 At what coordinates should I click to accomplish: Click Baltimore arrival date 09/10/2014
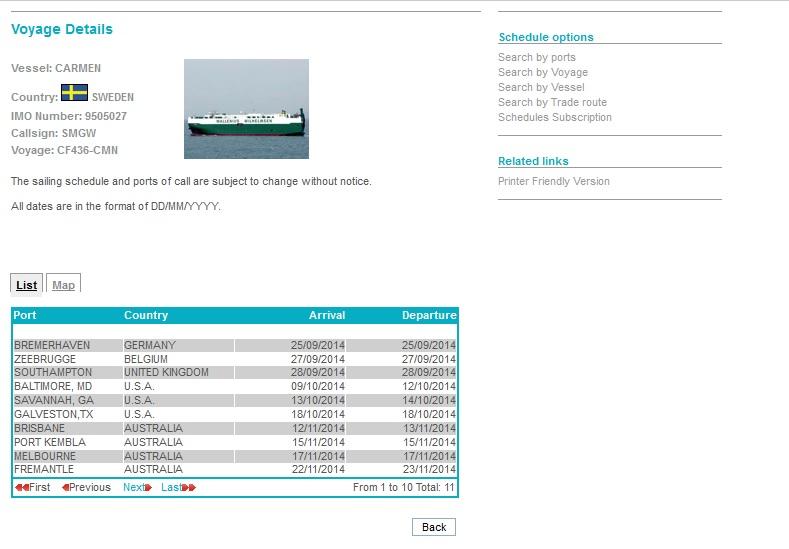click(x=318, y=386)
